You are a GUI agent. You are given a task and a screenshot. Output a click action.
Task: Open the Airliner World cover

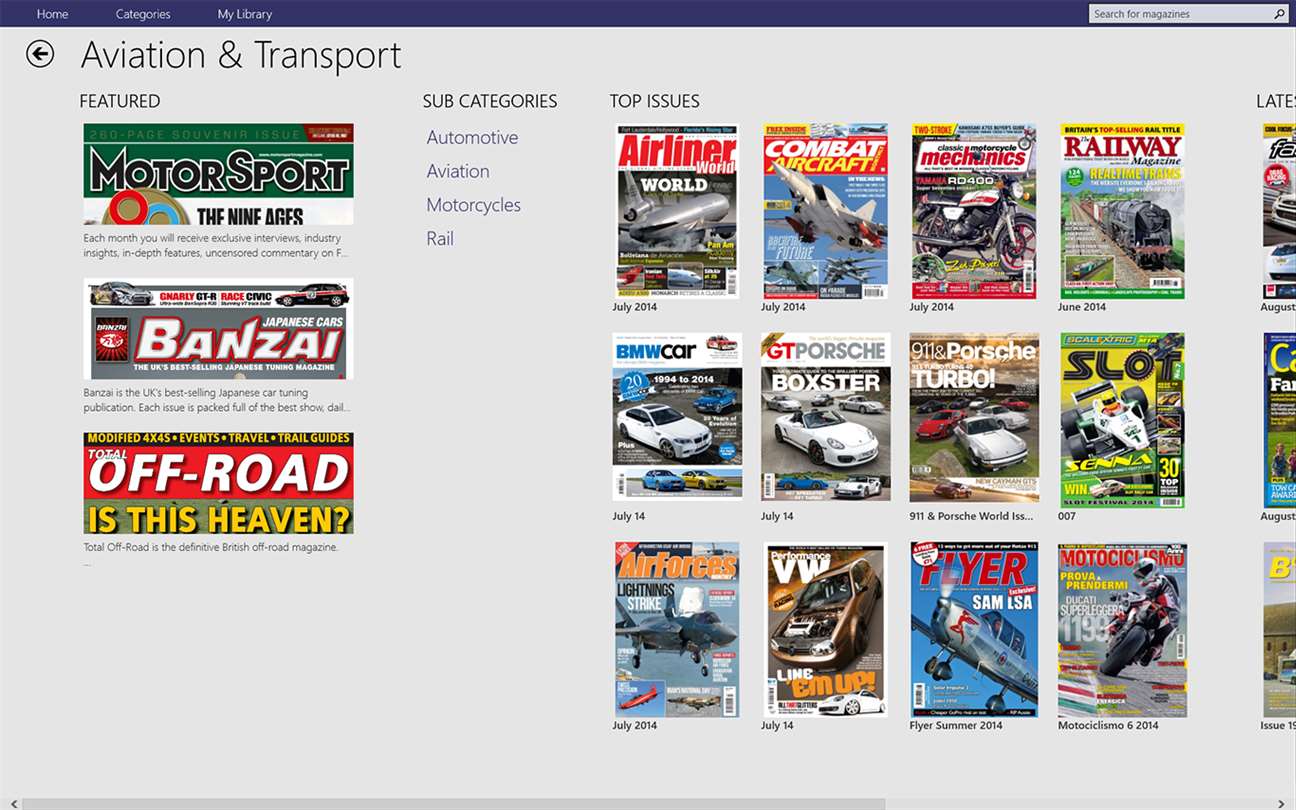click(x=677, y=211)
